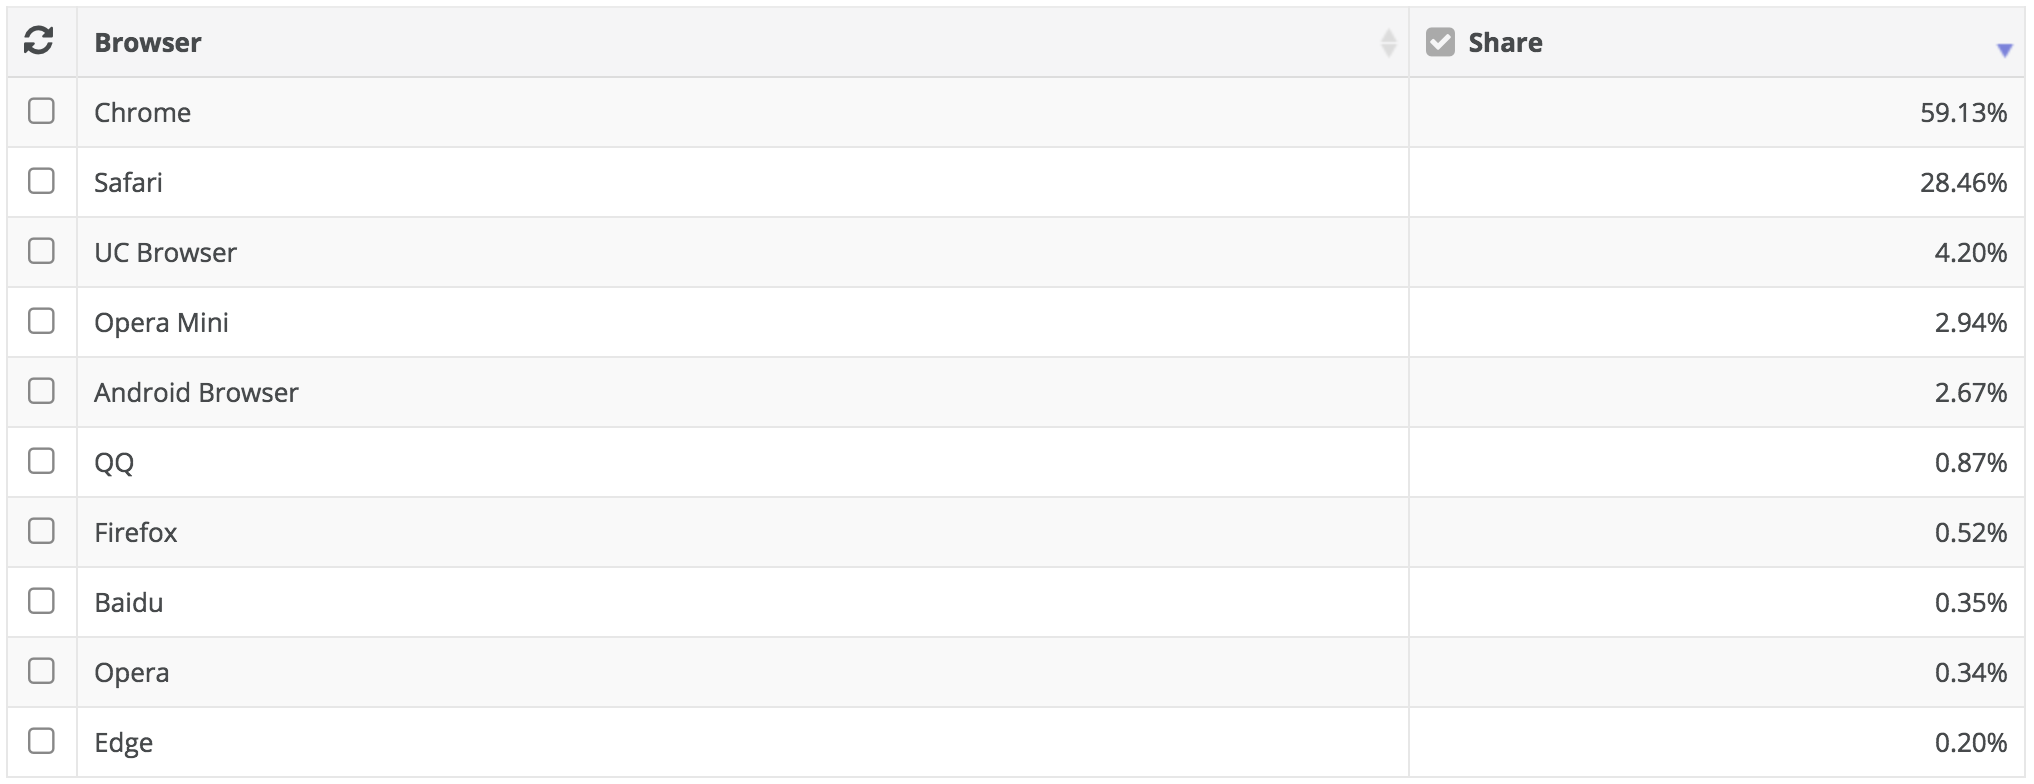The height and width of the screenshot is (784, 2034).
Task: Enable the Android Browser checkbox
Action: pyautogui.click(x=41, y=391)
